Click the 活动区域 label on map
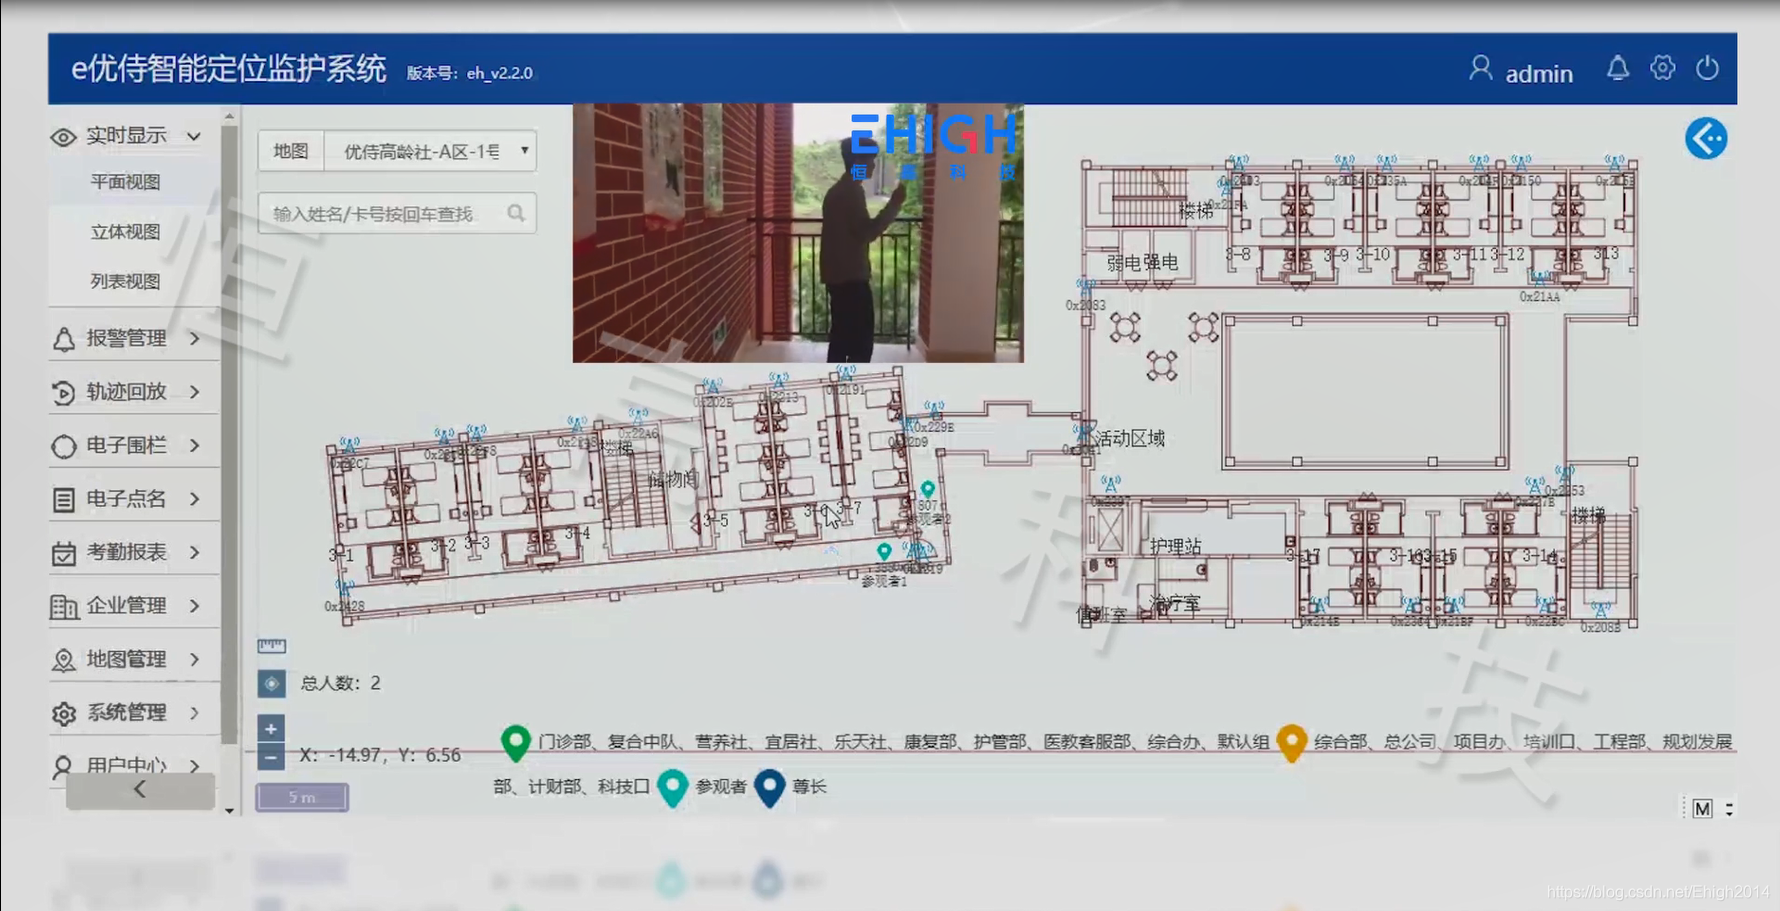The height and width of the screenshot is (911, 1780). tap(1130, 438)
